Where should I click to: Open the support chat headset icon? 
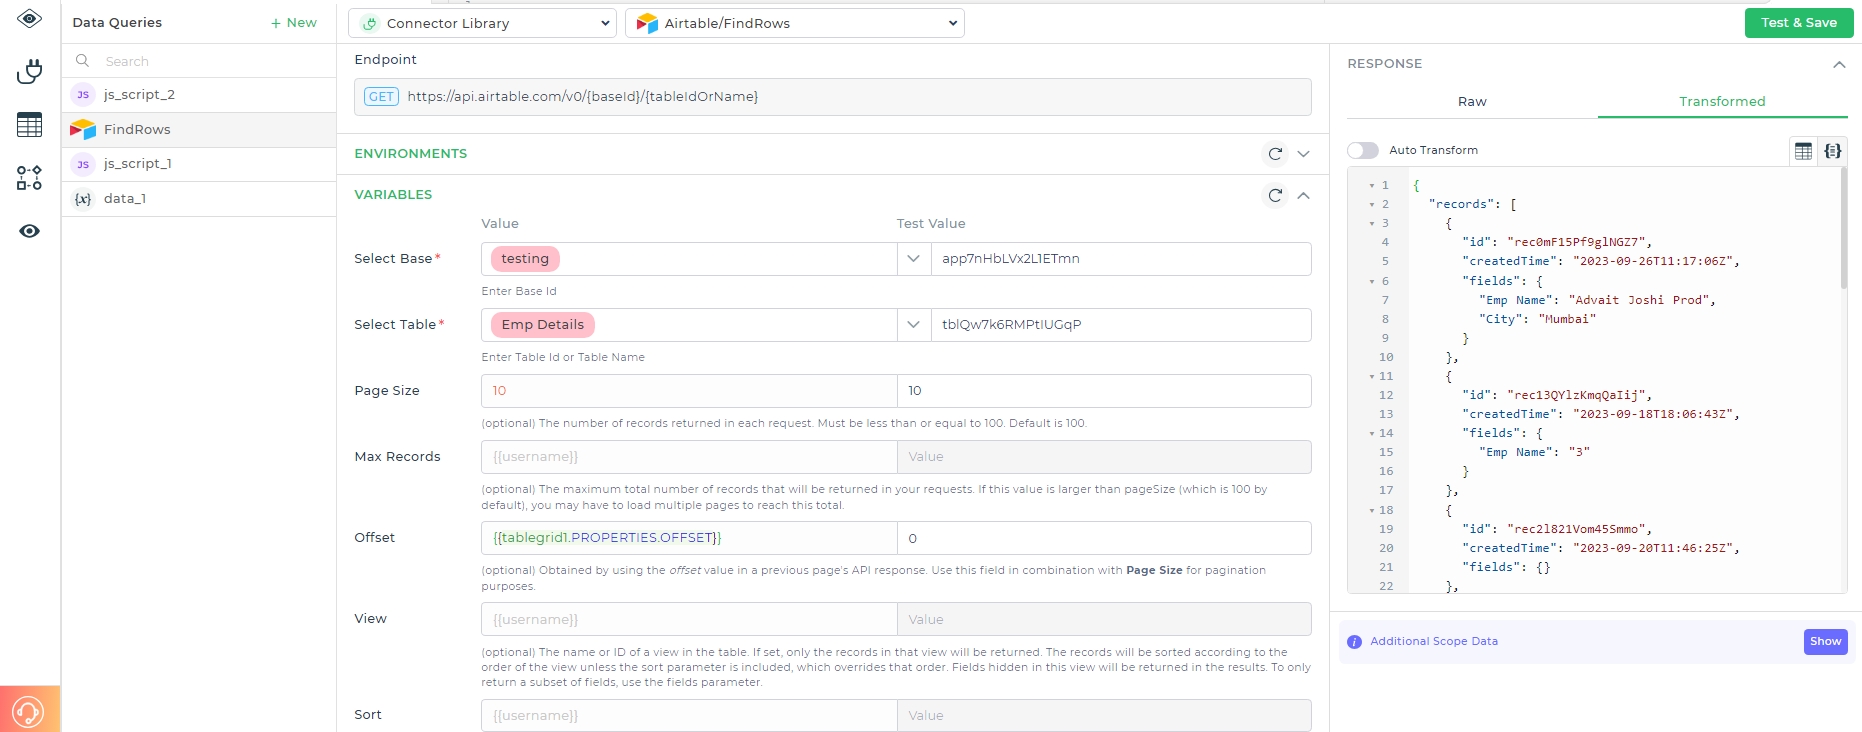tap(29, 711)
